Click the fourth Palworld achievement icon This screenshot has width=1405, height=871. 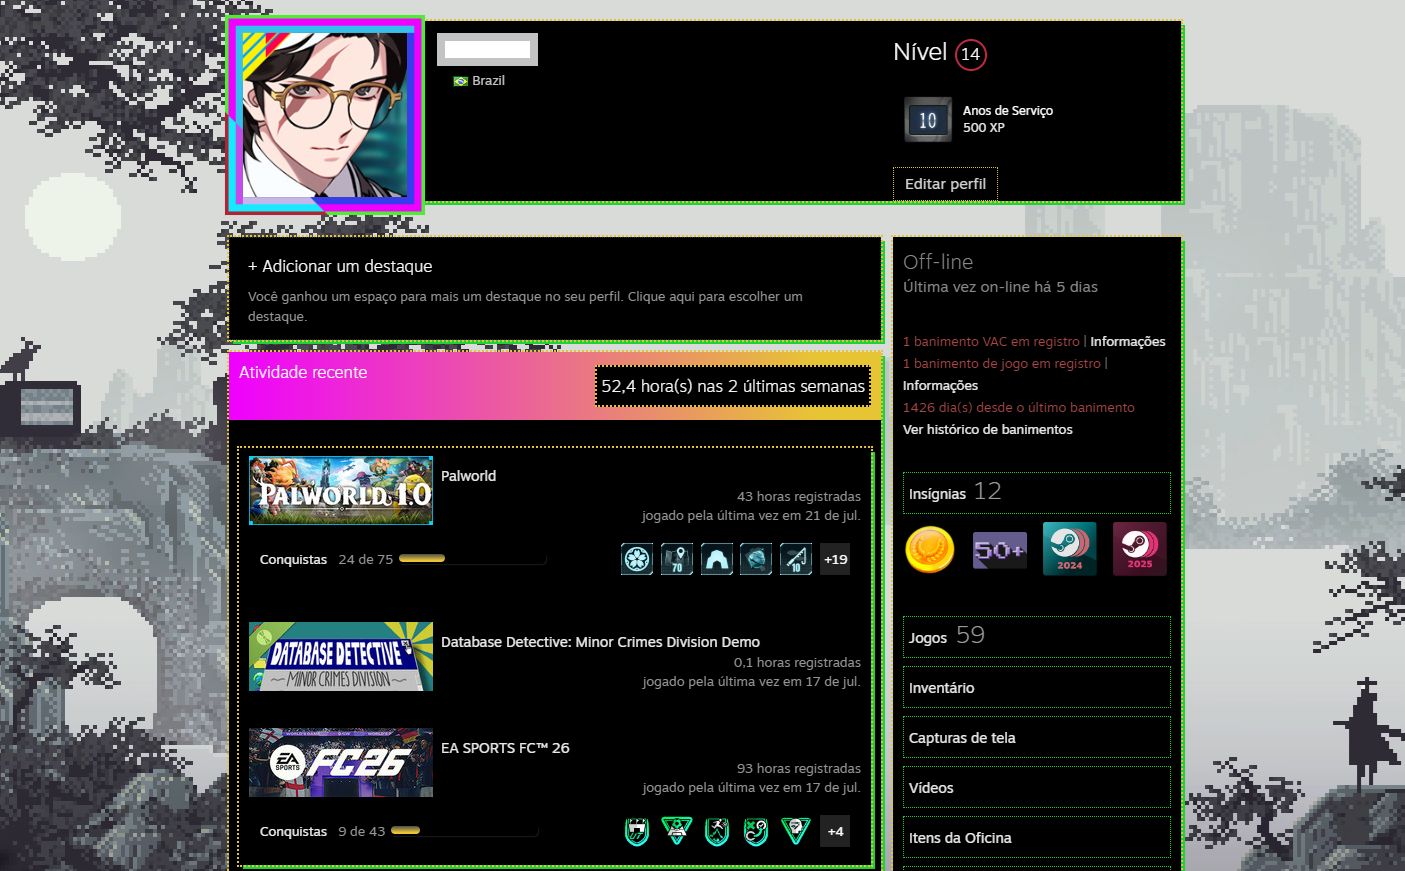[756, 559]
